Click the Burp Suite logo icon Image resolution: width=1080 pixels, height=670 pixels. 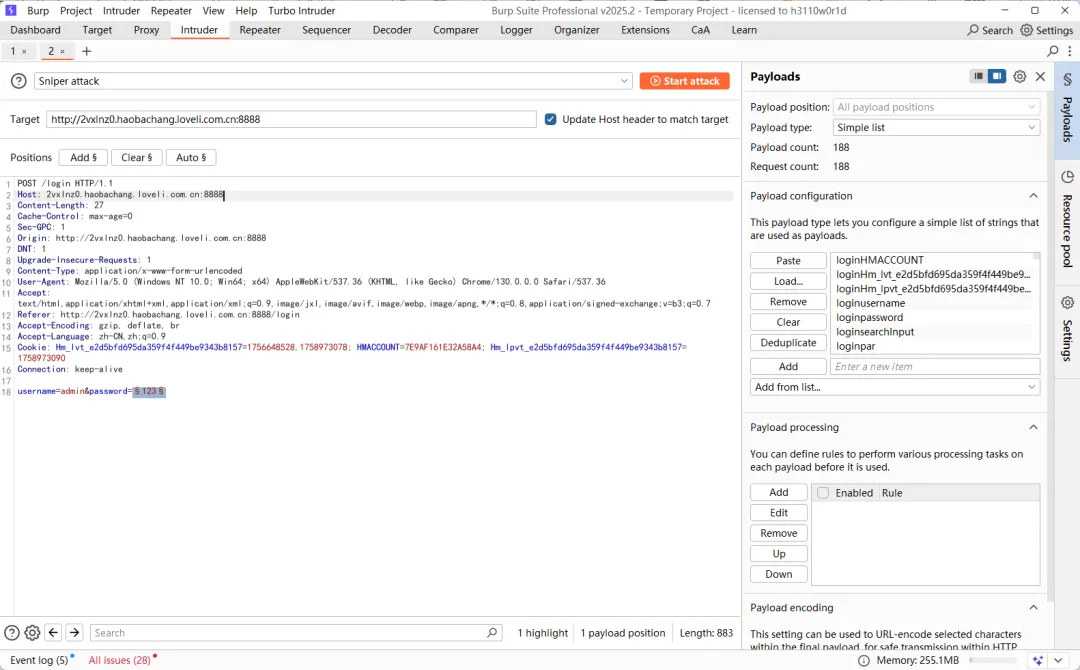[10, 10]
